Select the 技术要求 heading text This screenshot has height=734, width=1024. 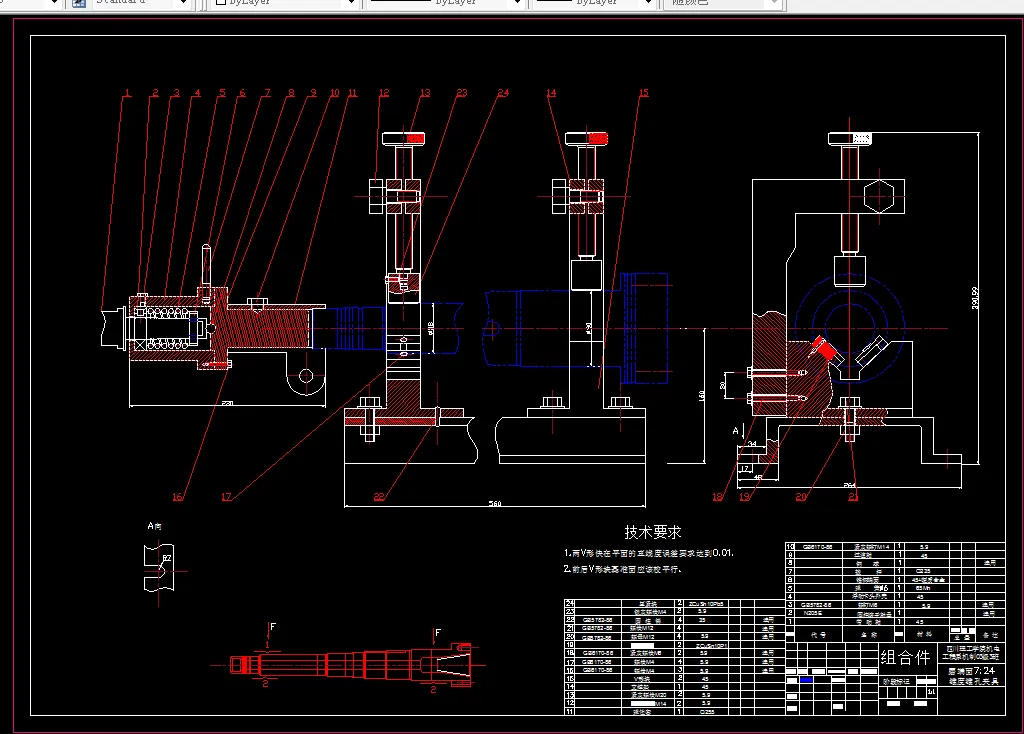pyautogui.click(x=652, y=532)
